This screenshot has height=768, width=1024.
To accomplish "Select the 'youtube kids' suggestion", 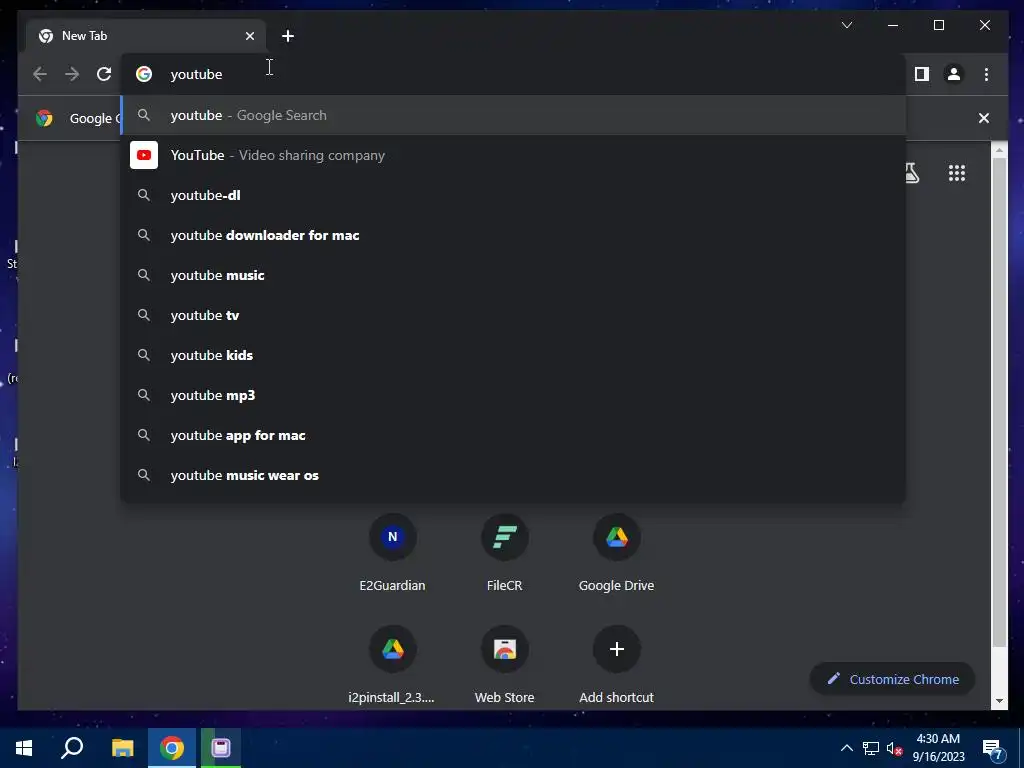I will pyautogui.click(x=513, y=355).
